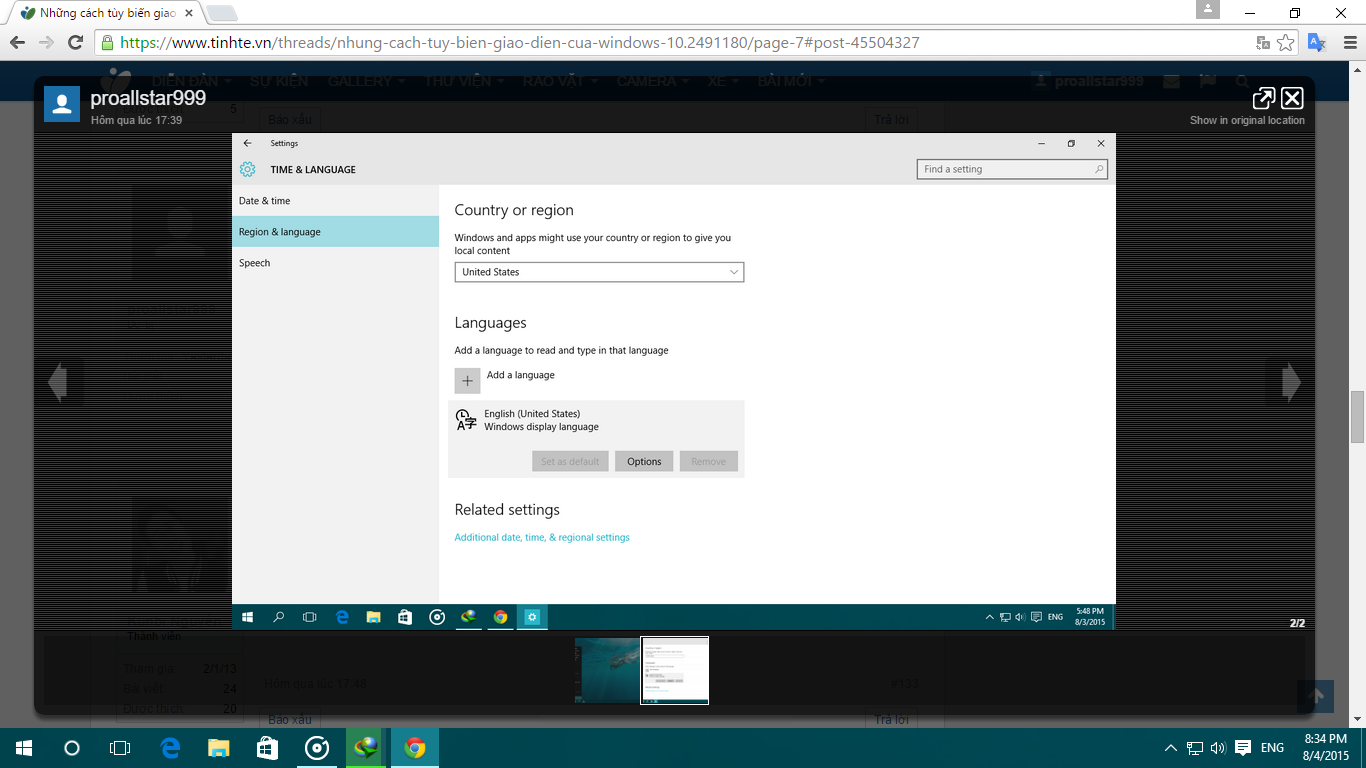
Task: Reload the page in Chrome
Action: coord(75,43)
